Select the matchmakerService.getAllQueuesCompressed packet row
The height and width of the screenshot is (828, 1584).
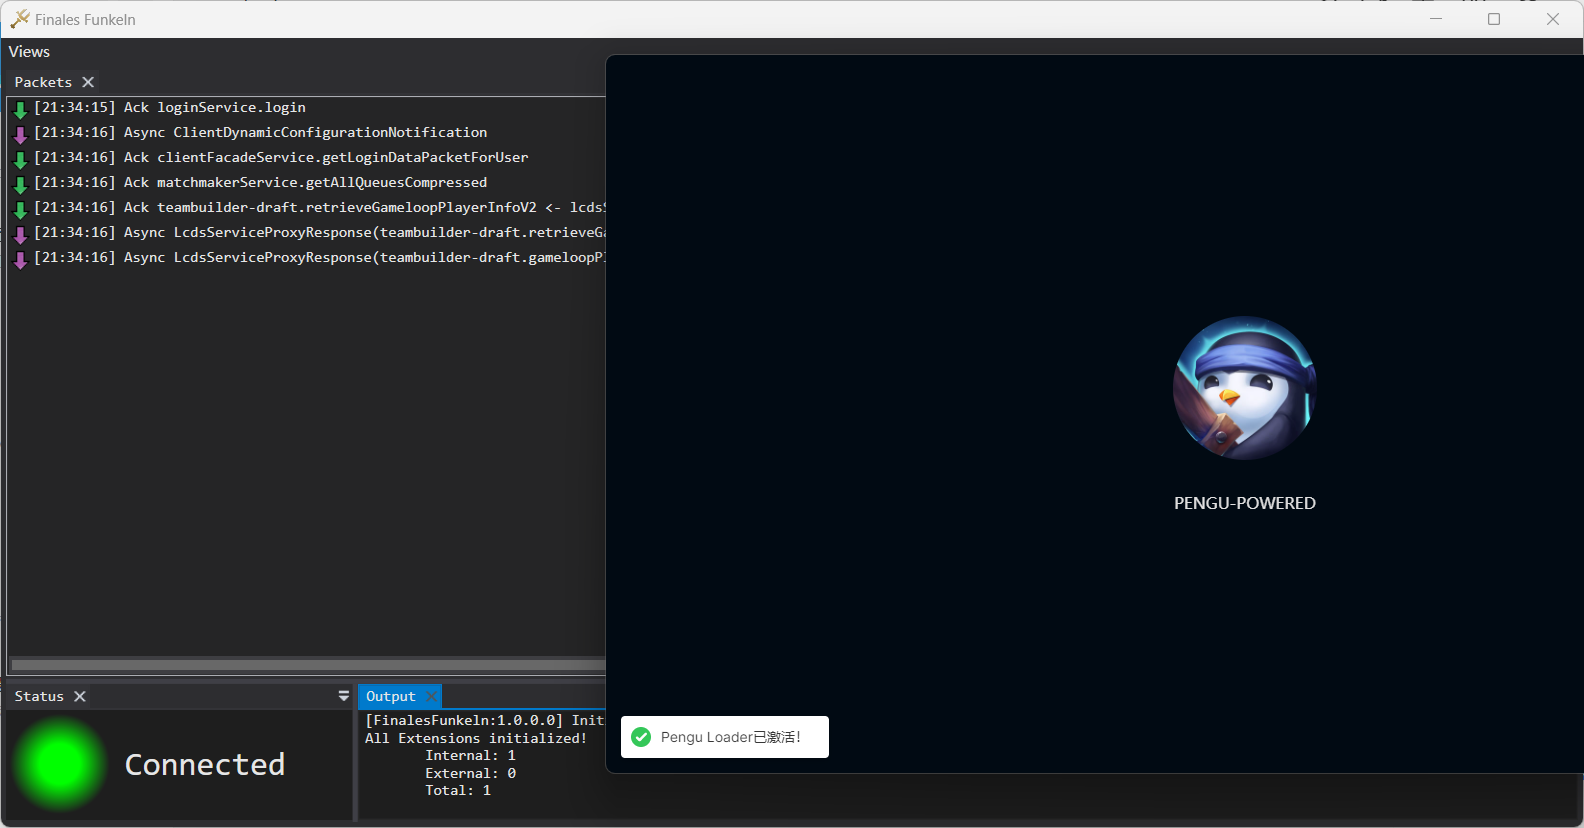307,183
